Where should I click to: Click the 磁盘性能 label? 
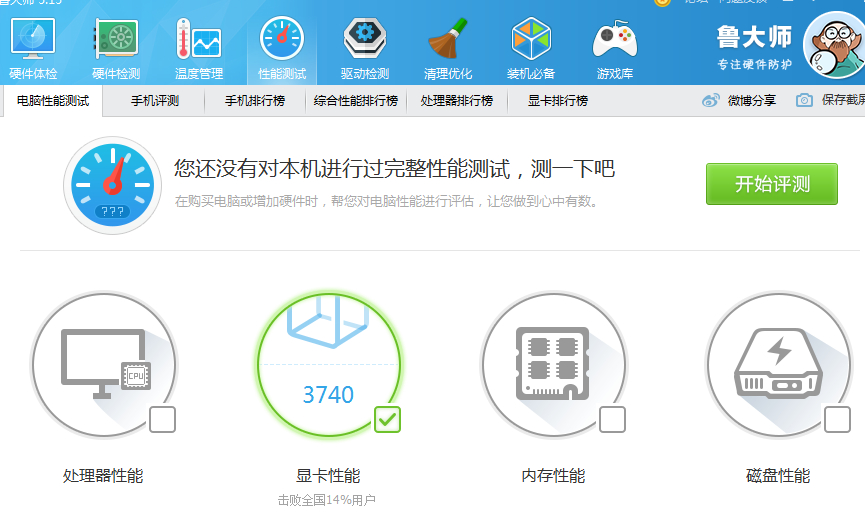(x=778, y=475)
